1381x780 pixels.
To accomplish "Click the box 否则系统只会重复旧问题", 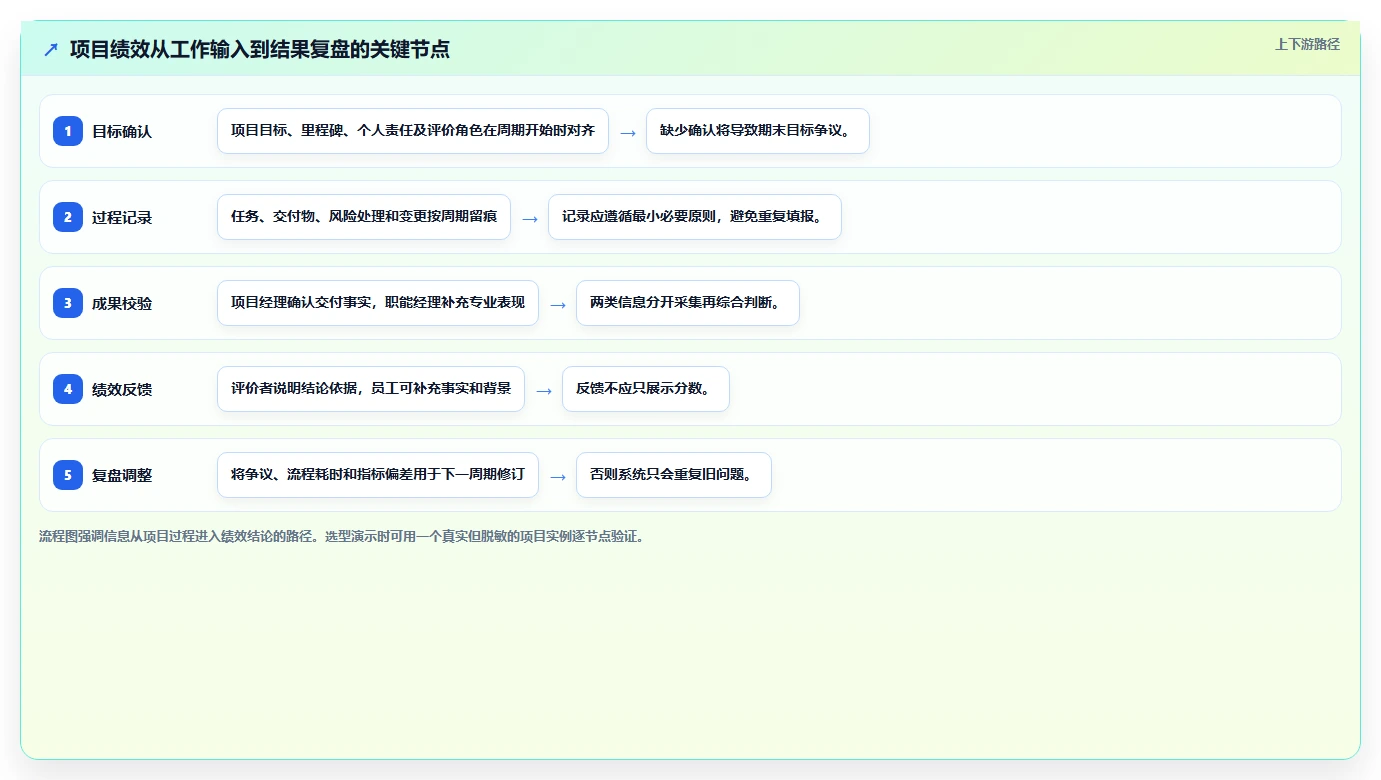I will pyautogui.click(x=674, y=475).
